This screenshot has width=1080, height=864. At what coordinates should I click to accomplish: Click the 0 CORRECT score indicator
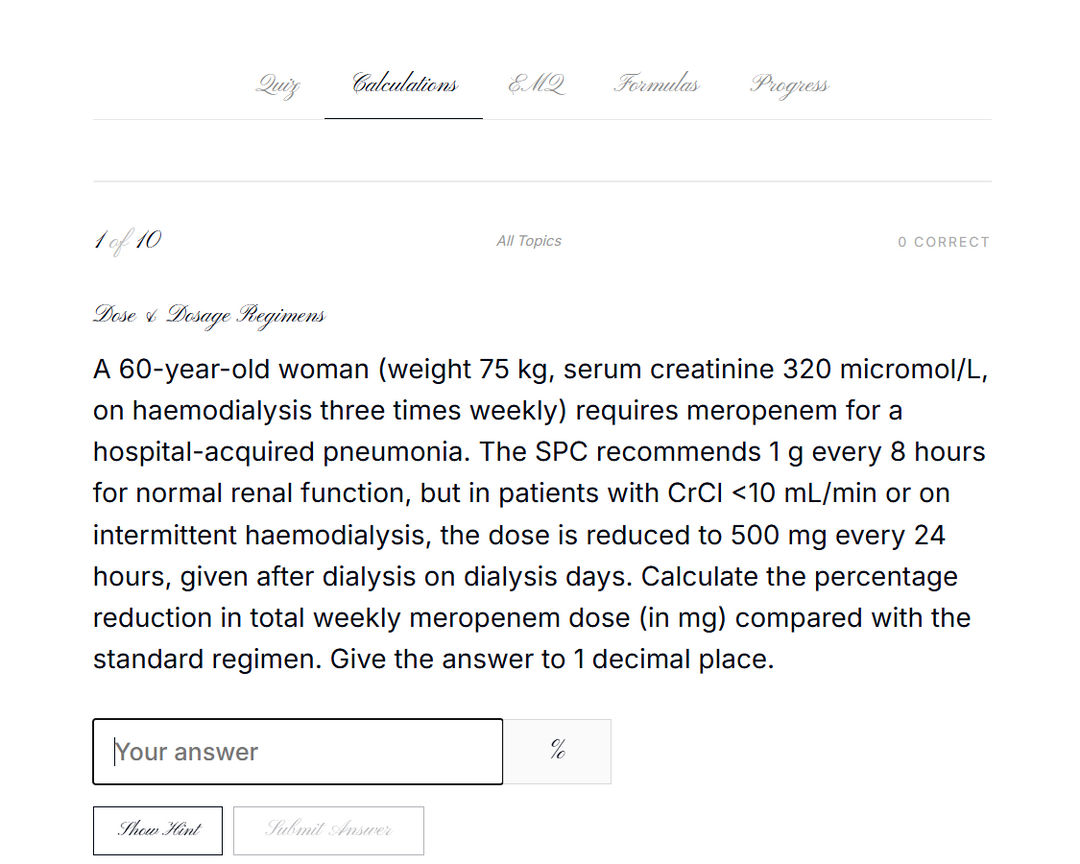[x=944, y=242]
